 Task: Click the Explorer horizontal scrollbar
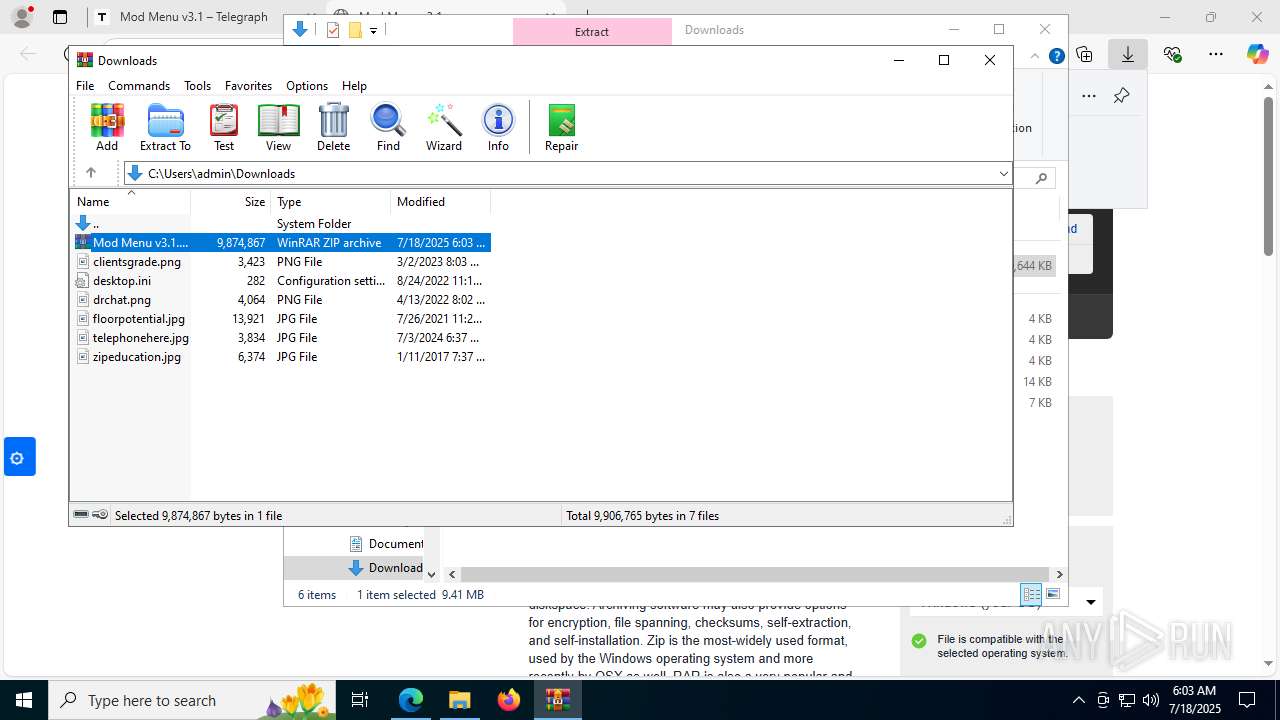[x=755, y=574]
